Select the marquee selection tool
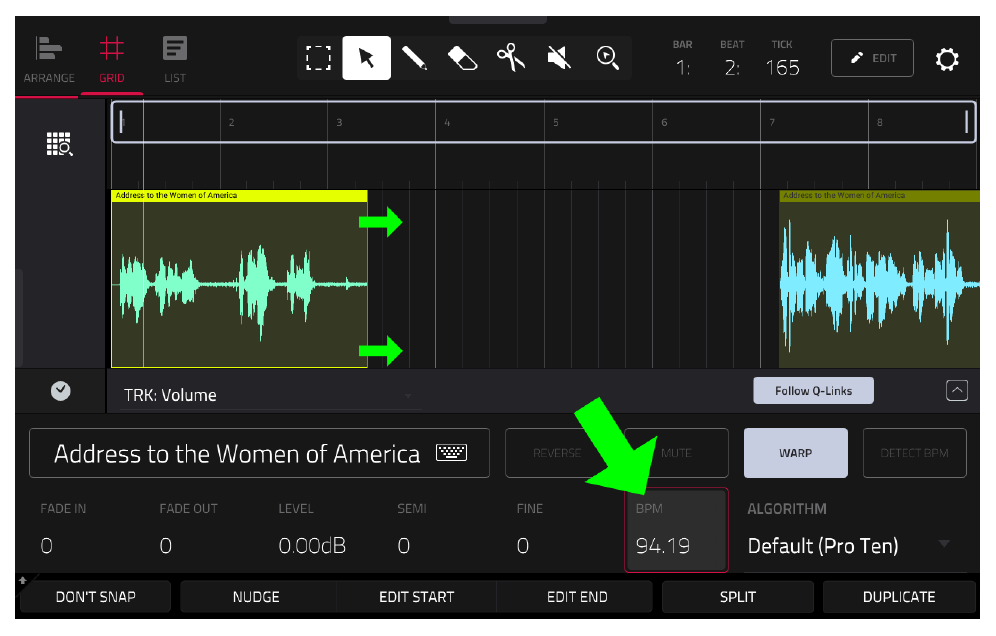This screenshot has height=636, width=996. [x=318, y=58]
